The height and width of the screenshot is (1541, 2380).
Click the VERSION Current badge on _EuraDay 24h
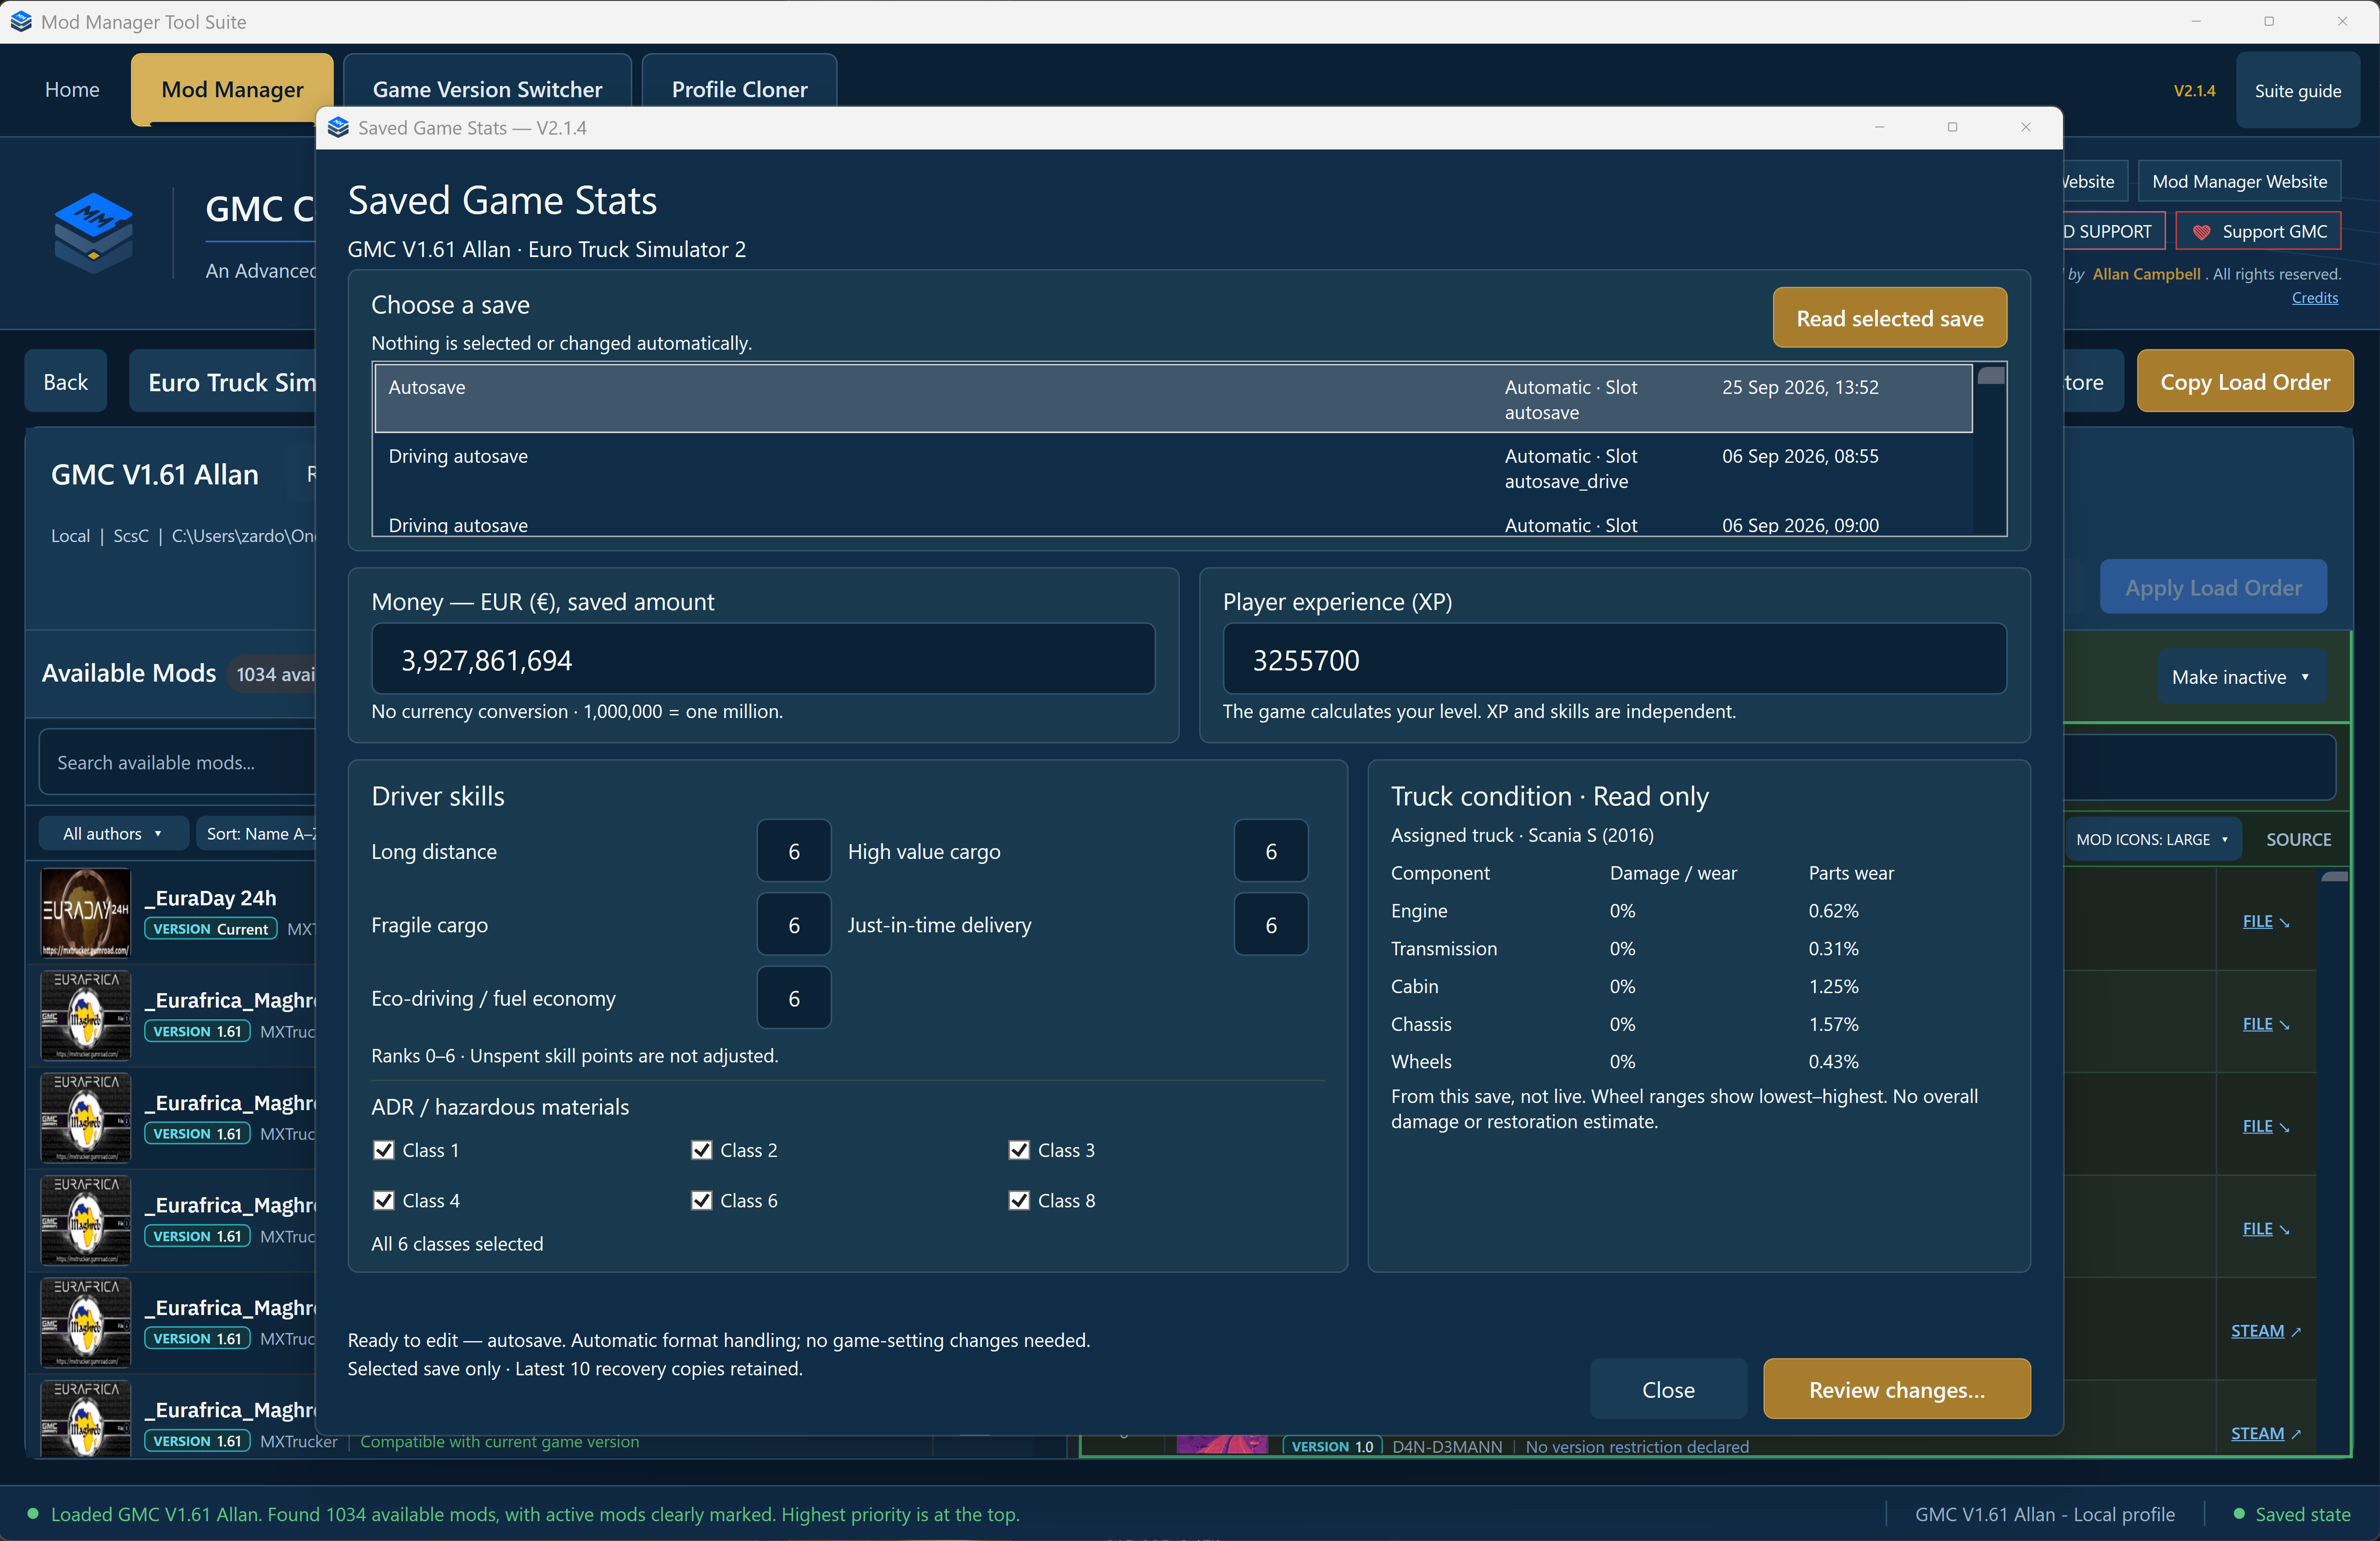coord(211,929)
